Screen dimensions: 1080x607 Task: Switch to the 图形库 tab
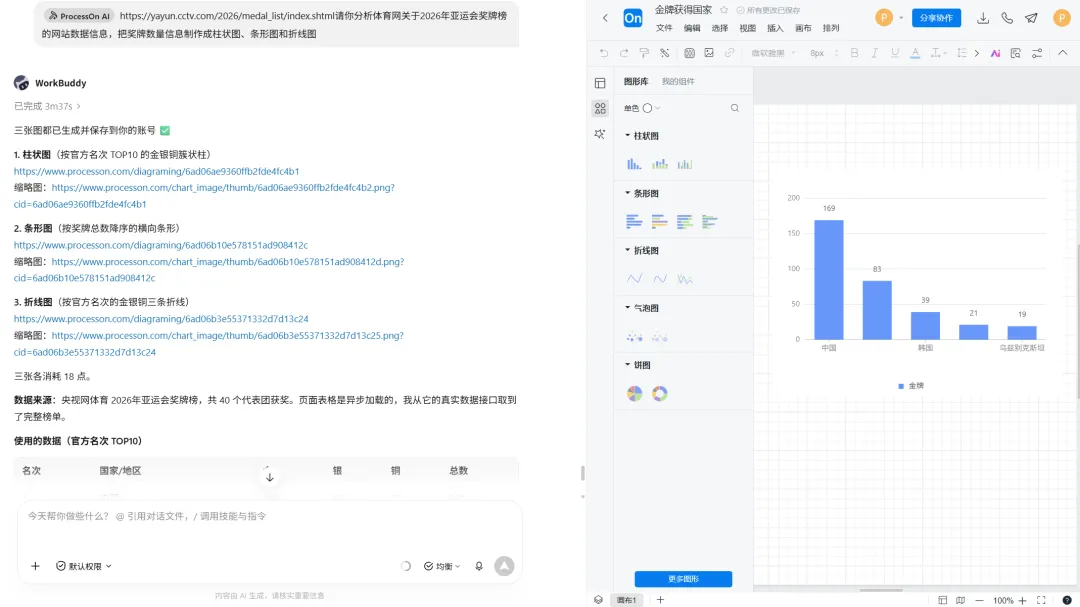coord(636,81)
